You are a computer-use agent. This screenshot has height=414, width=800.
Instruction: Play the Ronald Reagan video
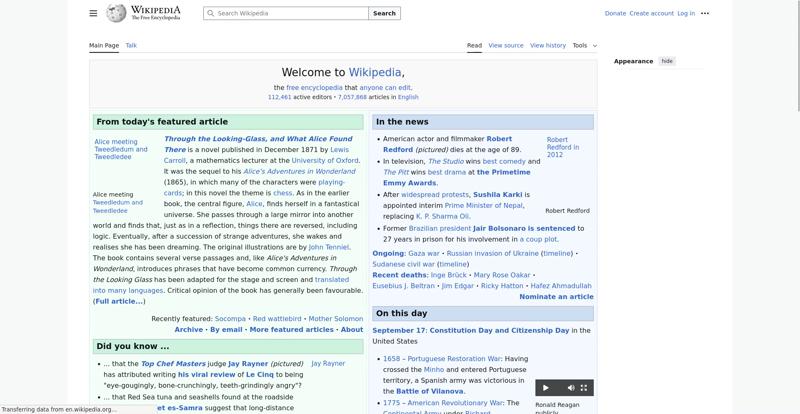[545, 388]
